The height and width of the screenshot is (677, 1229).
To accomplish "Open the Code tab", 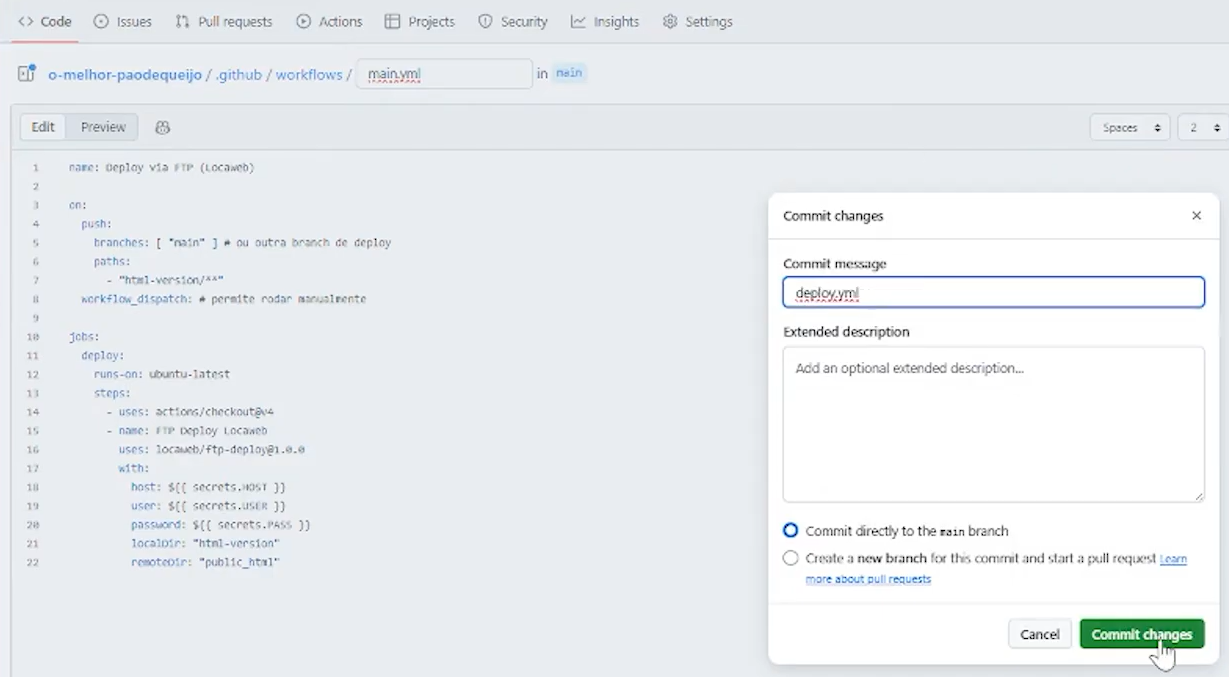I will [x=45, y=21].
